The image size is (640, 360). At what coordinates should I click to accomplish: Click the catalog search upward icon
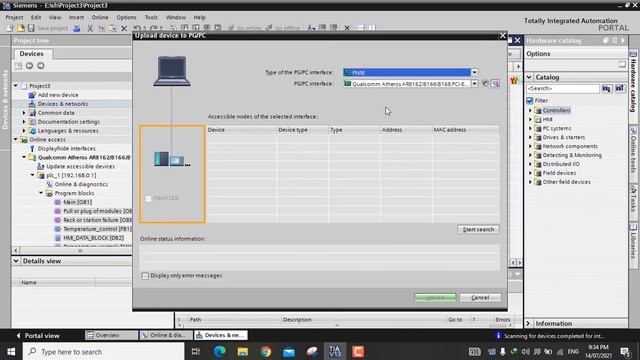pyautogui.click(x=620, y=89)
